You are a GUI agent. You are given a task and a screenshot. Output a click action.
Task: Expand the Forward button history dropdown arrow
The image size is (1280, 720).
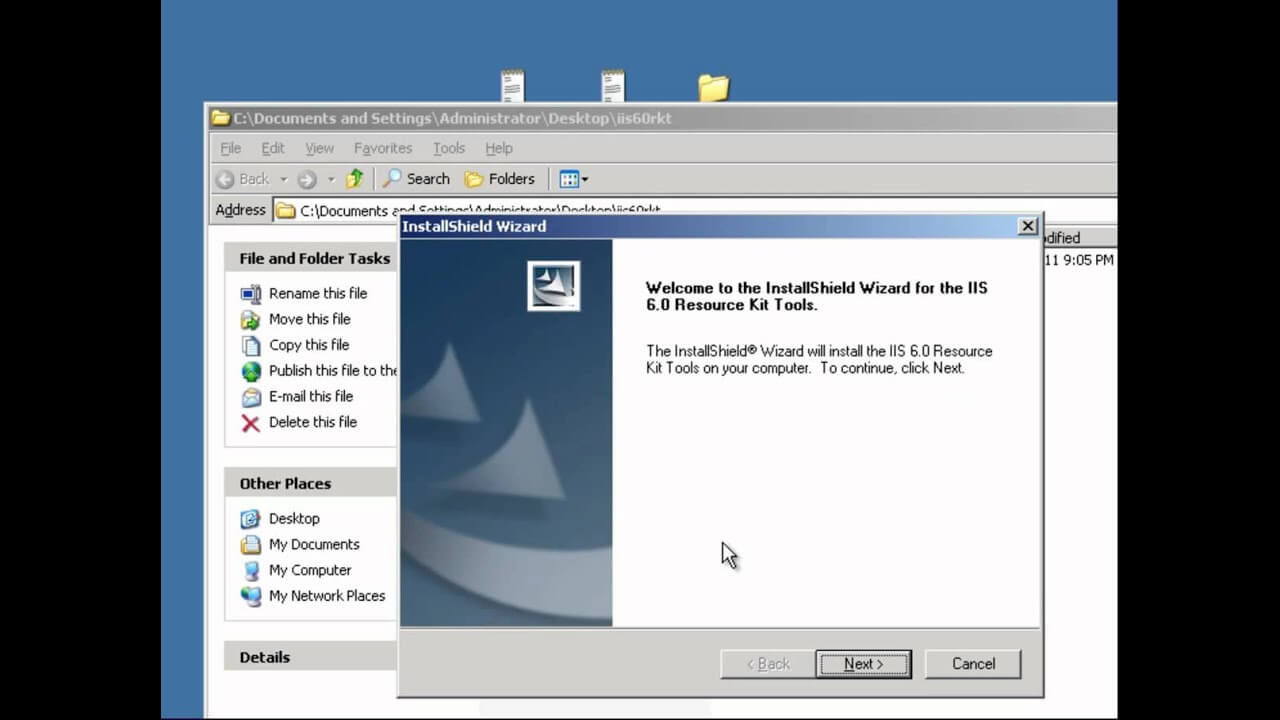[331, 180]
